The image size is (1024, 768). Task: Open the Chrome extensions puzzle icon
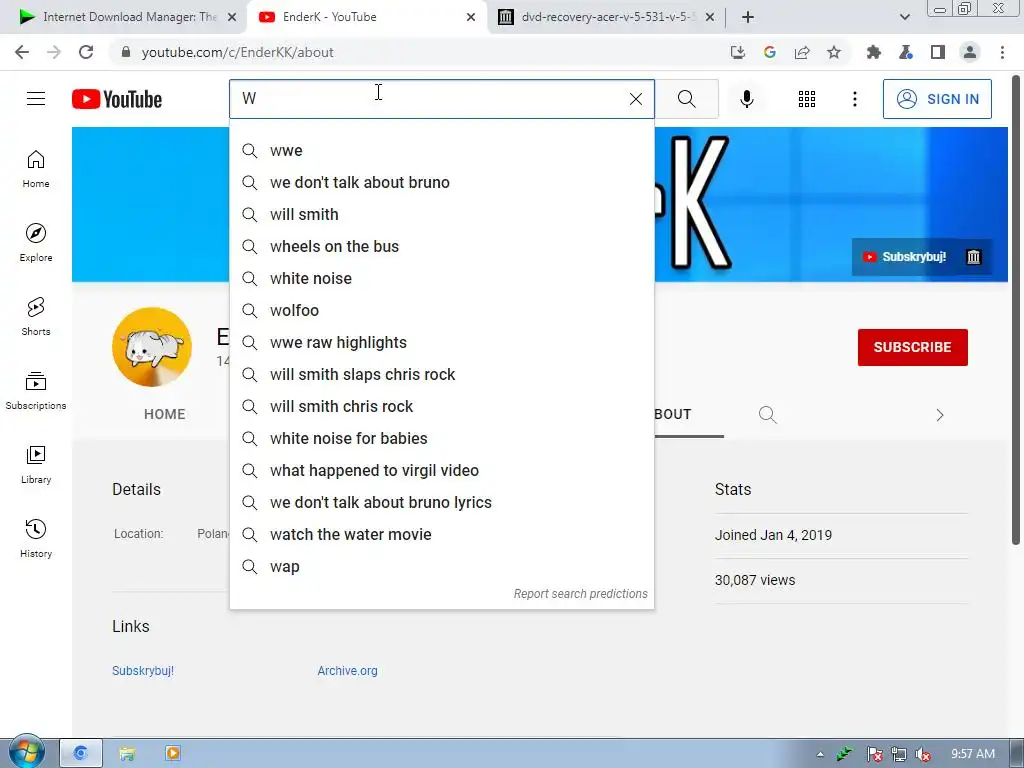[873, 52]
